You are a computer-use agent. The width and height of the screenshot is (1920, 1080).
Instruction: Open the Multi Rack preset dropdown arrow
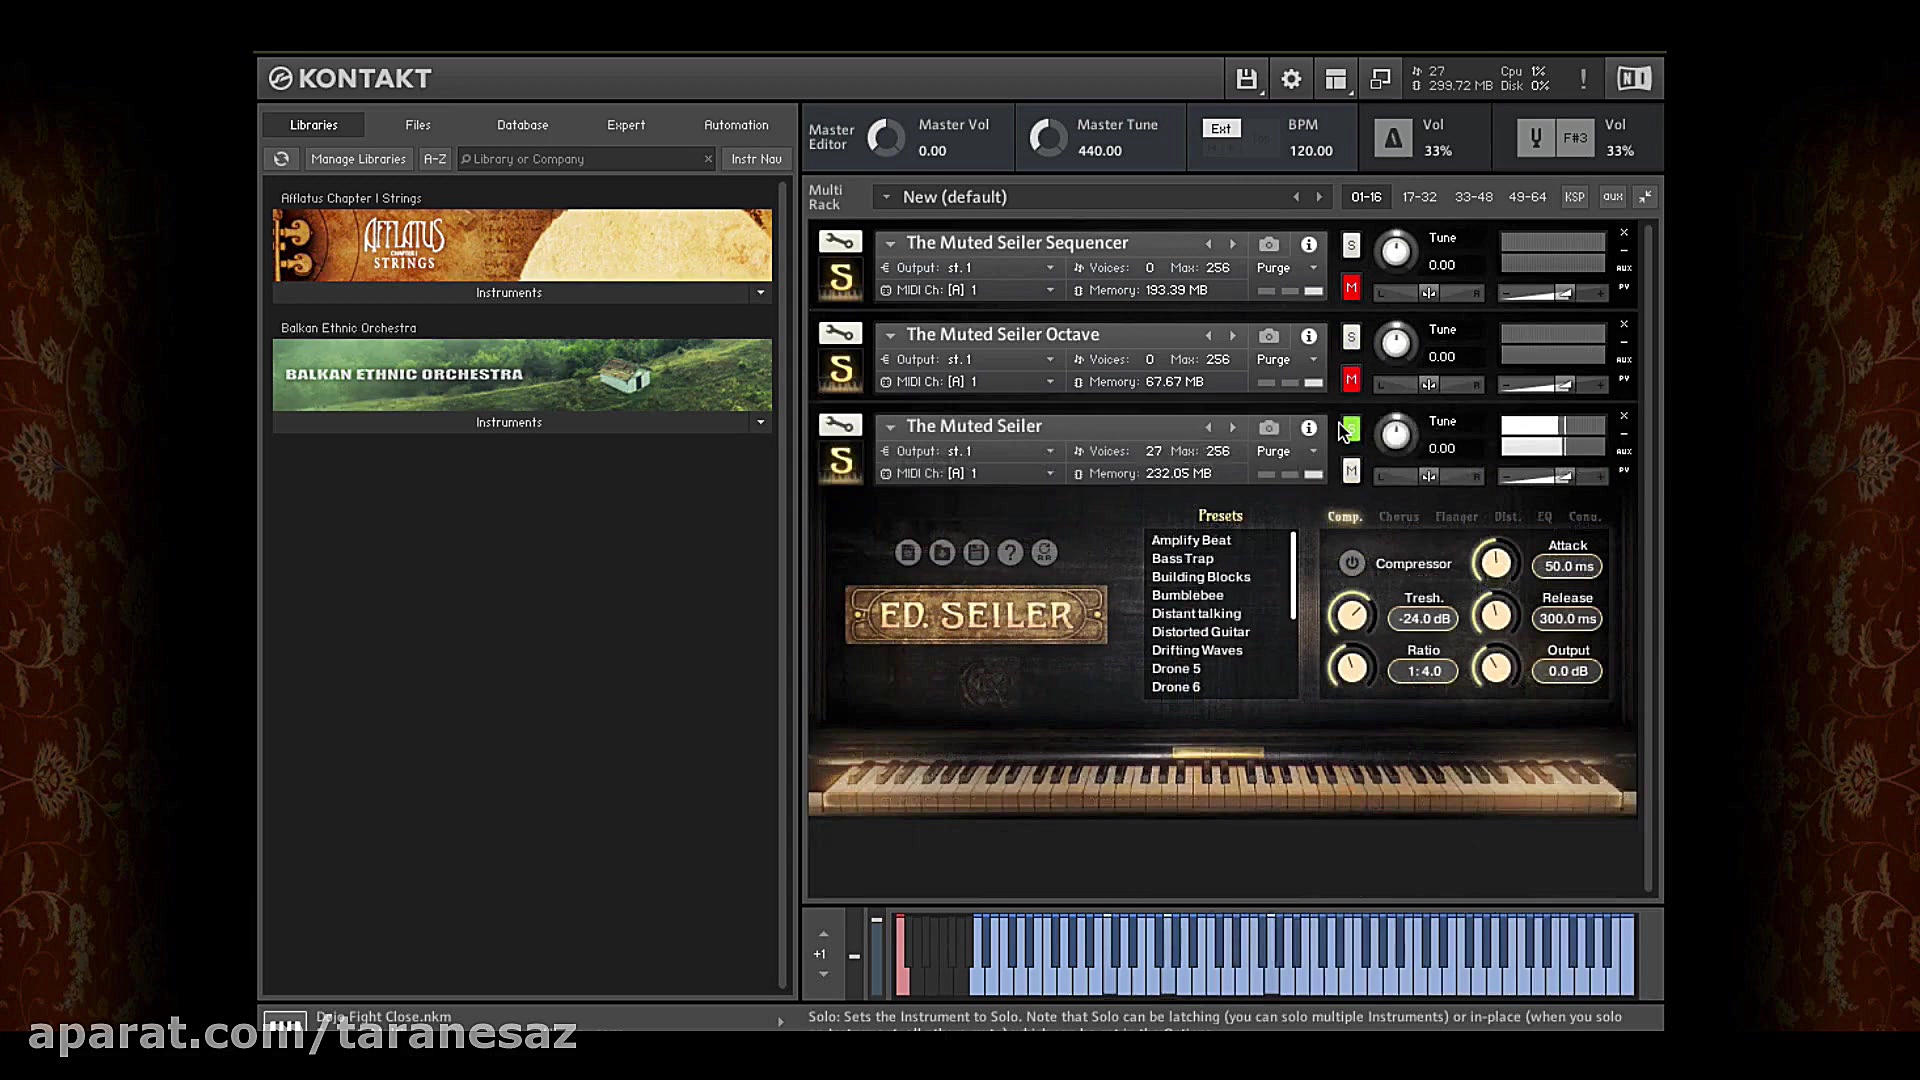click(x=886, y=197)
